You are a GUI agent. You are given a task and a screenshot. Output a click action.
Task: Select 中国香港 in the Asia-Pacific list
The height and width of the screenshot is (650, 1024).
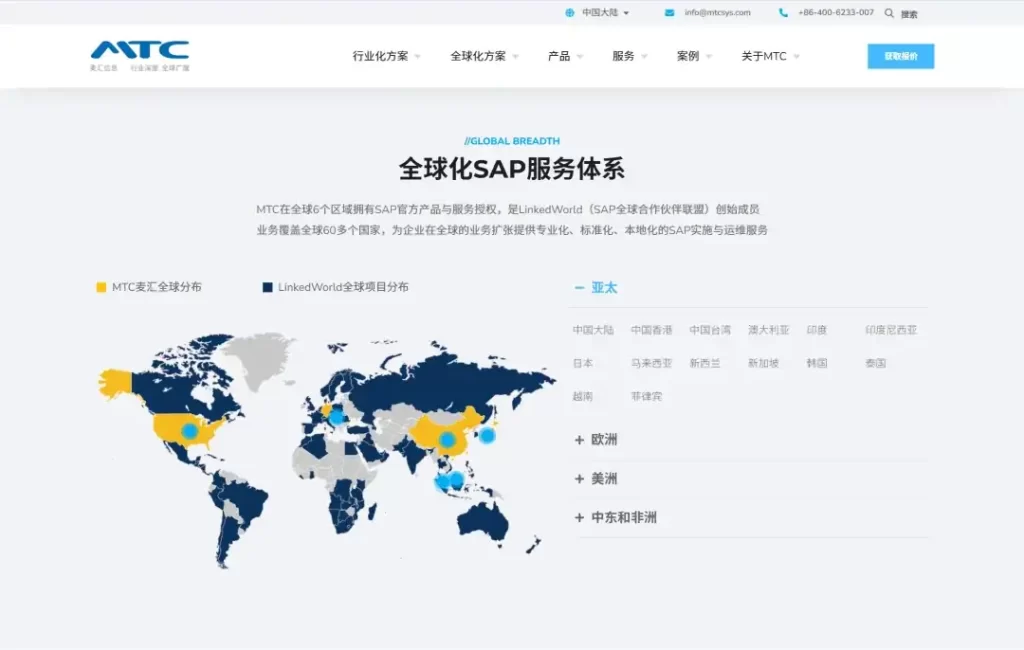point(650,328)
